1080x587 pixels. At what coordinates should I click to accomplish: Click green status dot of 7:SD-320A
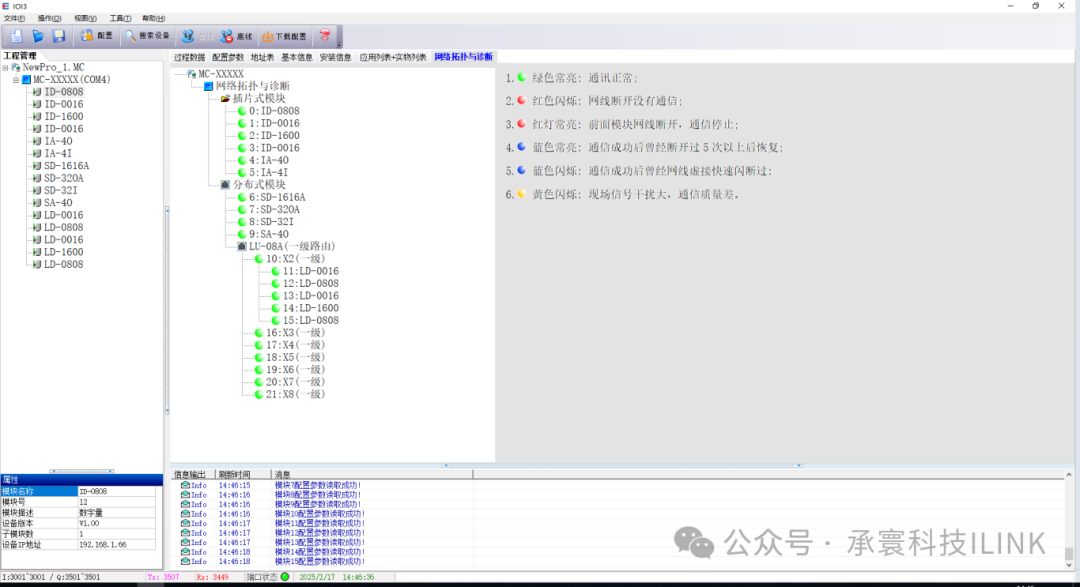click(242, 209)
